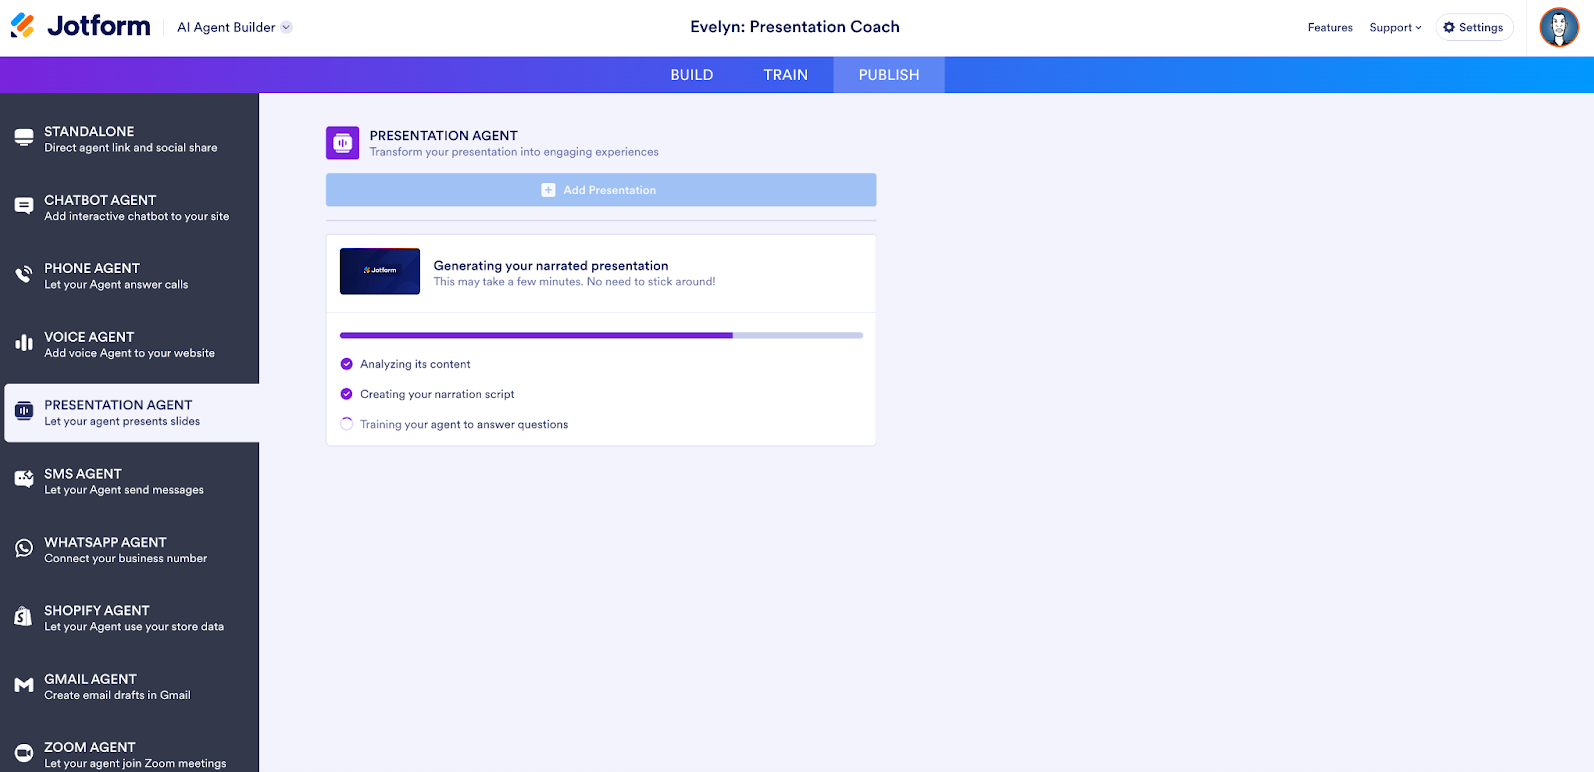Select the Chatbot Agent speech bubble icon
The height and width of the screenshot is (772, 1594).
[24, 207]
